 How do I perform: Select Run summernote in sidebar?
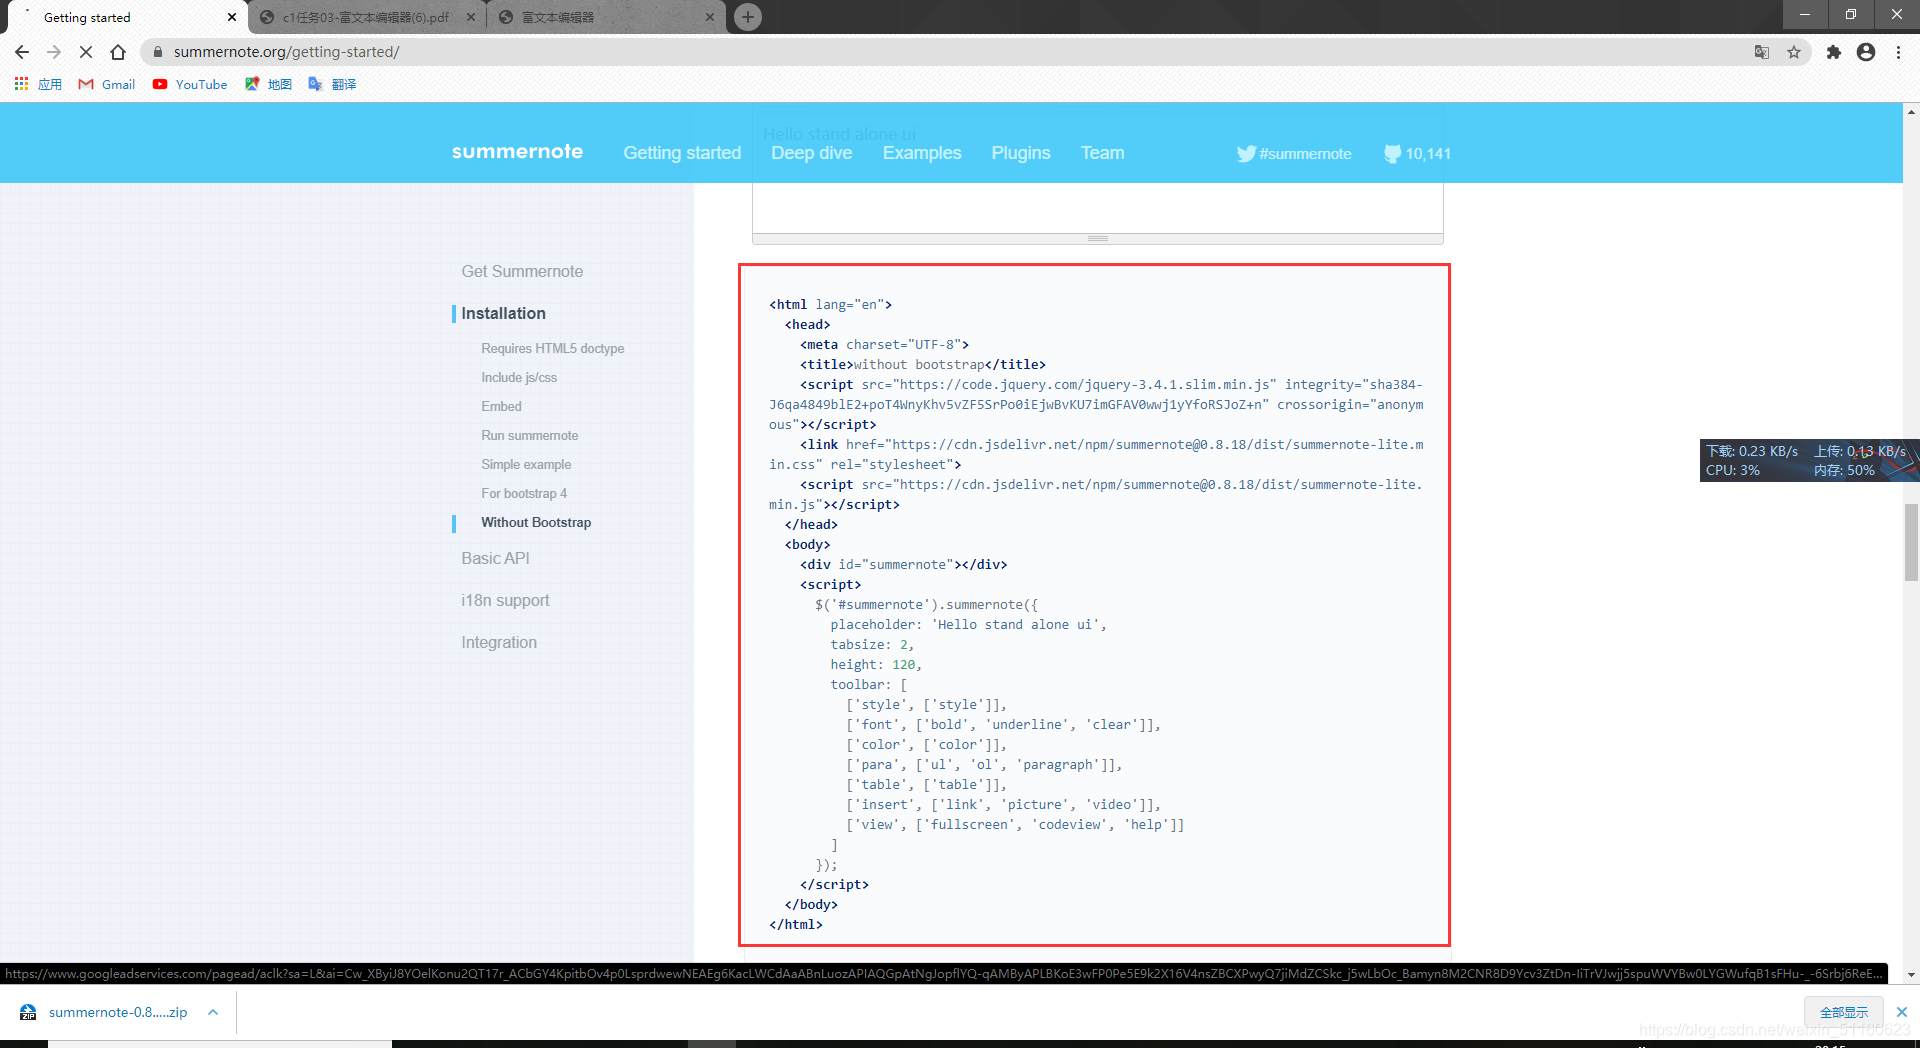[x=529, y=435]
